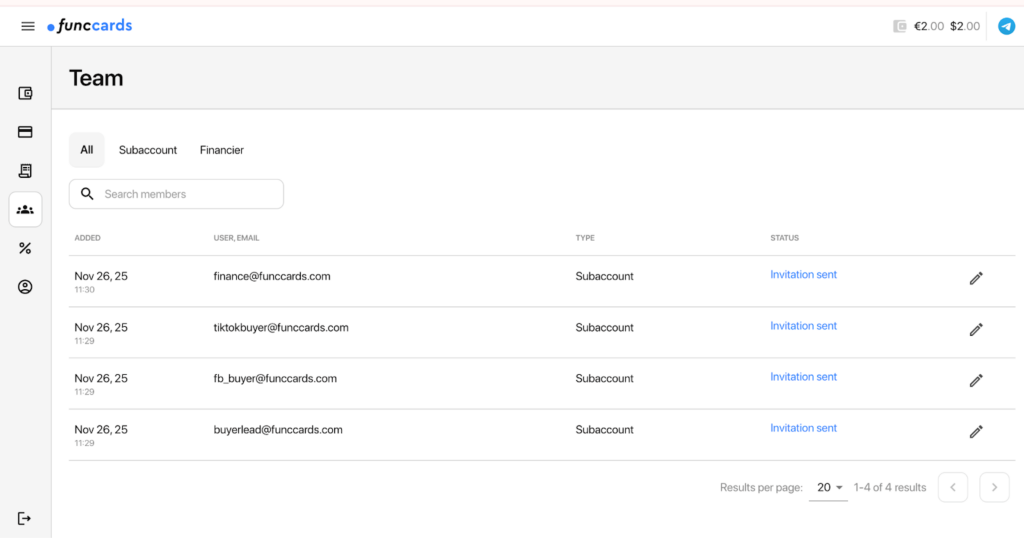The height and width of the screenshot is (538, 1024).
Task: Open the results per page dropdown
Action: click(829, 488)
